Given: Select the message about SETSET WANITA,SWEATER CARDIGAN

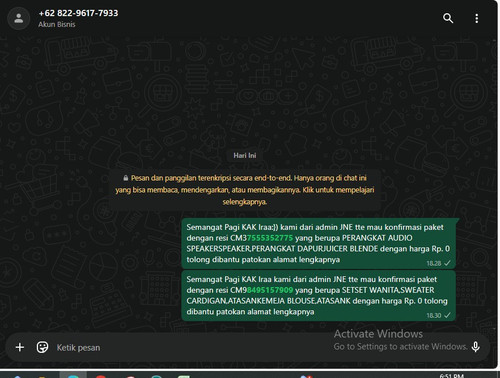Looking at the screenshot, I should tap(318, 296).
